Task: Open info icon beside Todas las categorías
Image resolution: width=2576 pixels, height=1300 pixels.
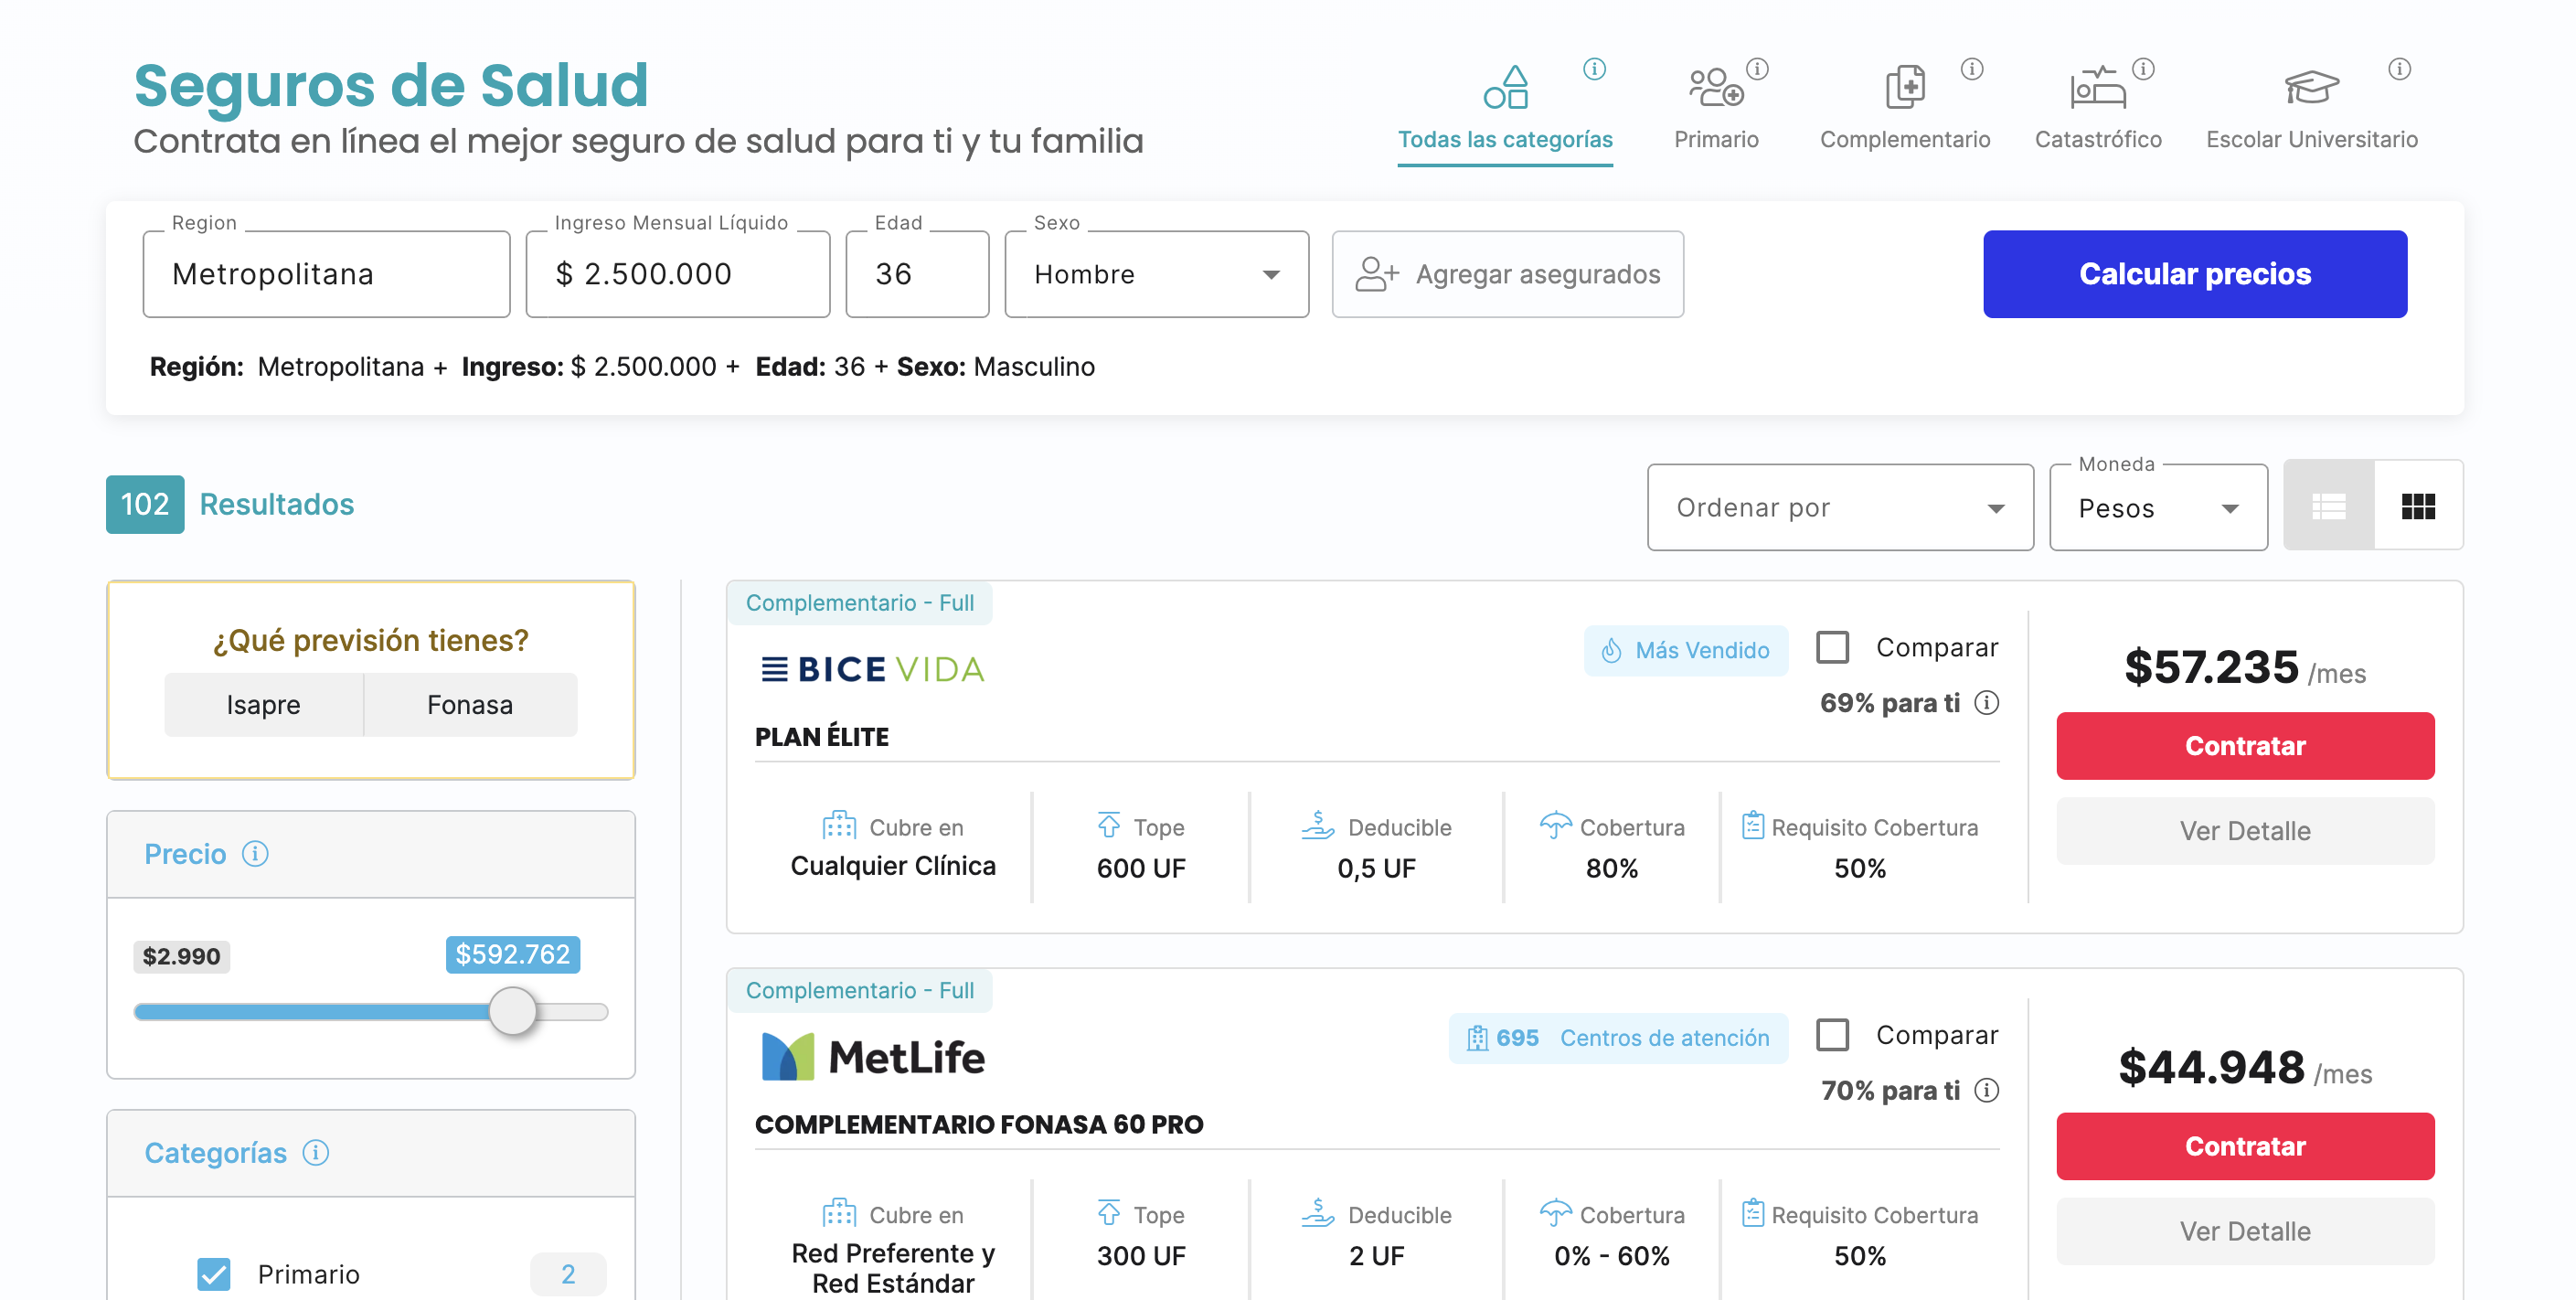Action: [1594, 69]
